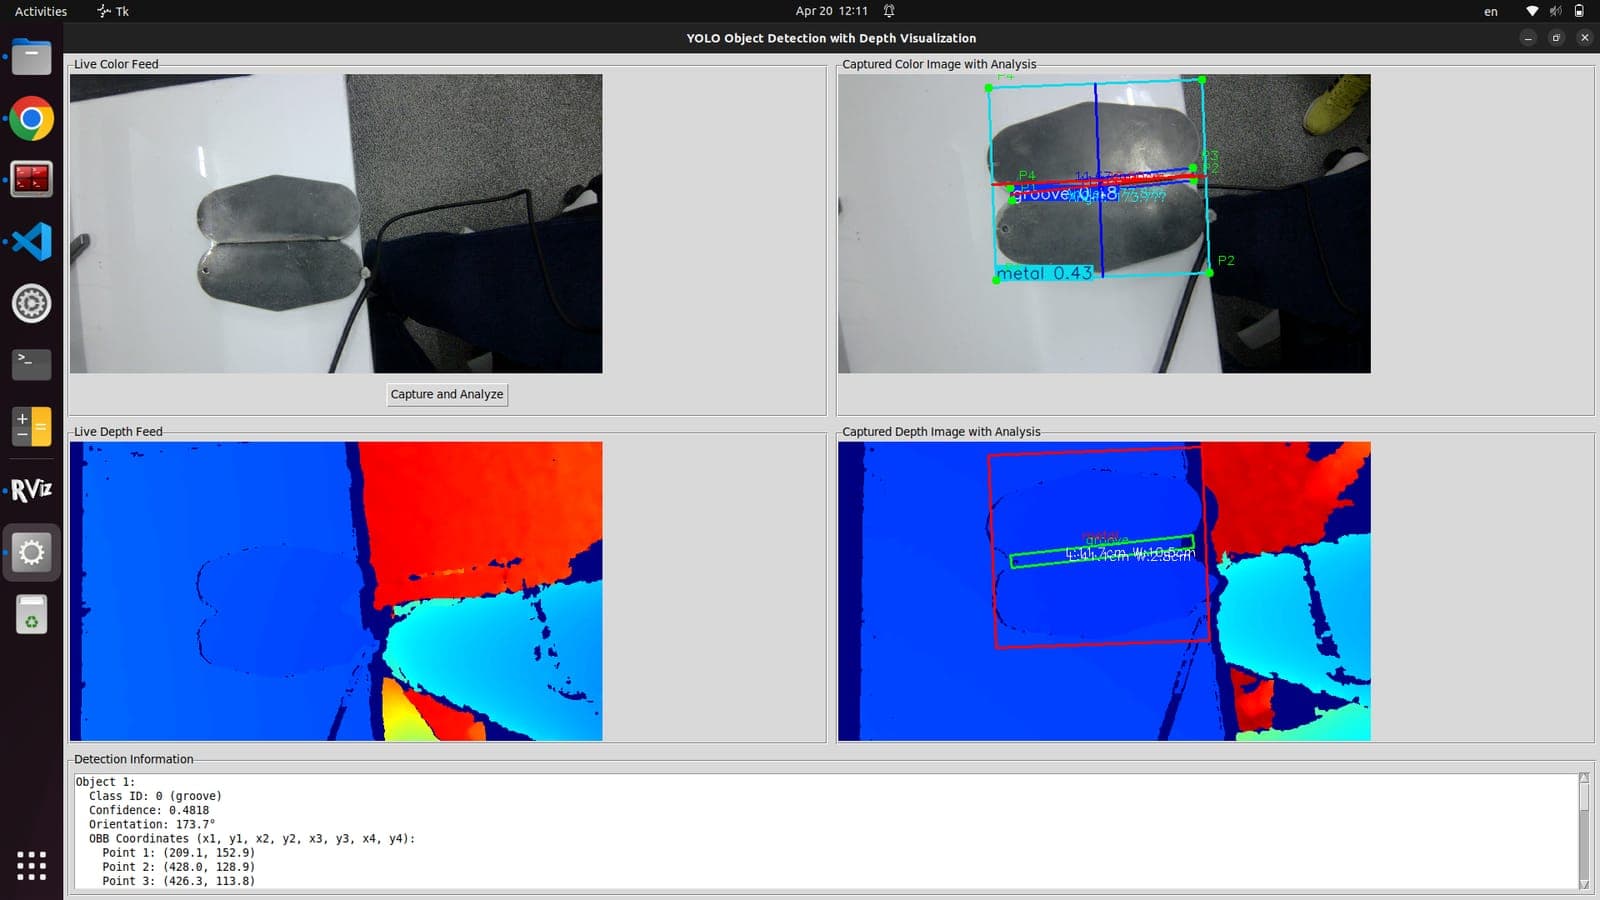Open the en keyboard layout indicator
1600x900 pixels.
[1491, 11]
